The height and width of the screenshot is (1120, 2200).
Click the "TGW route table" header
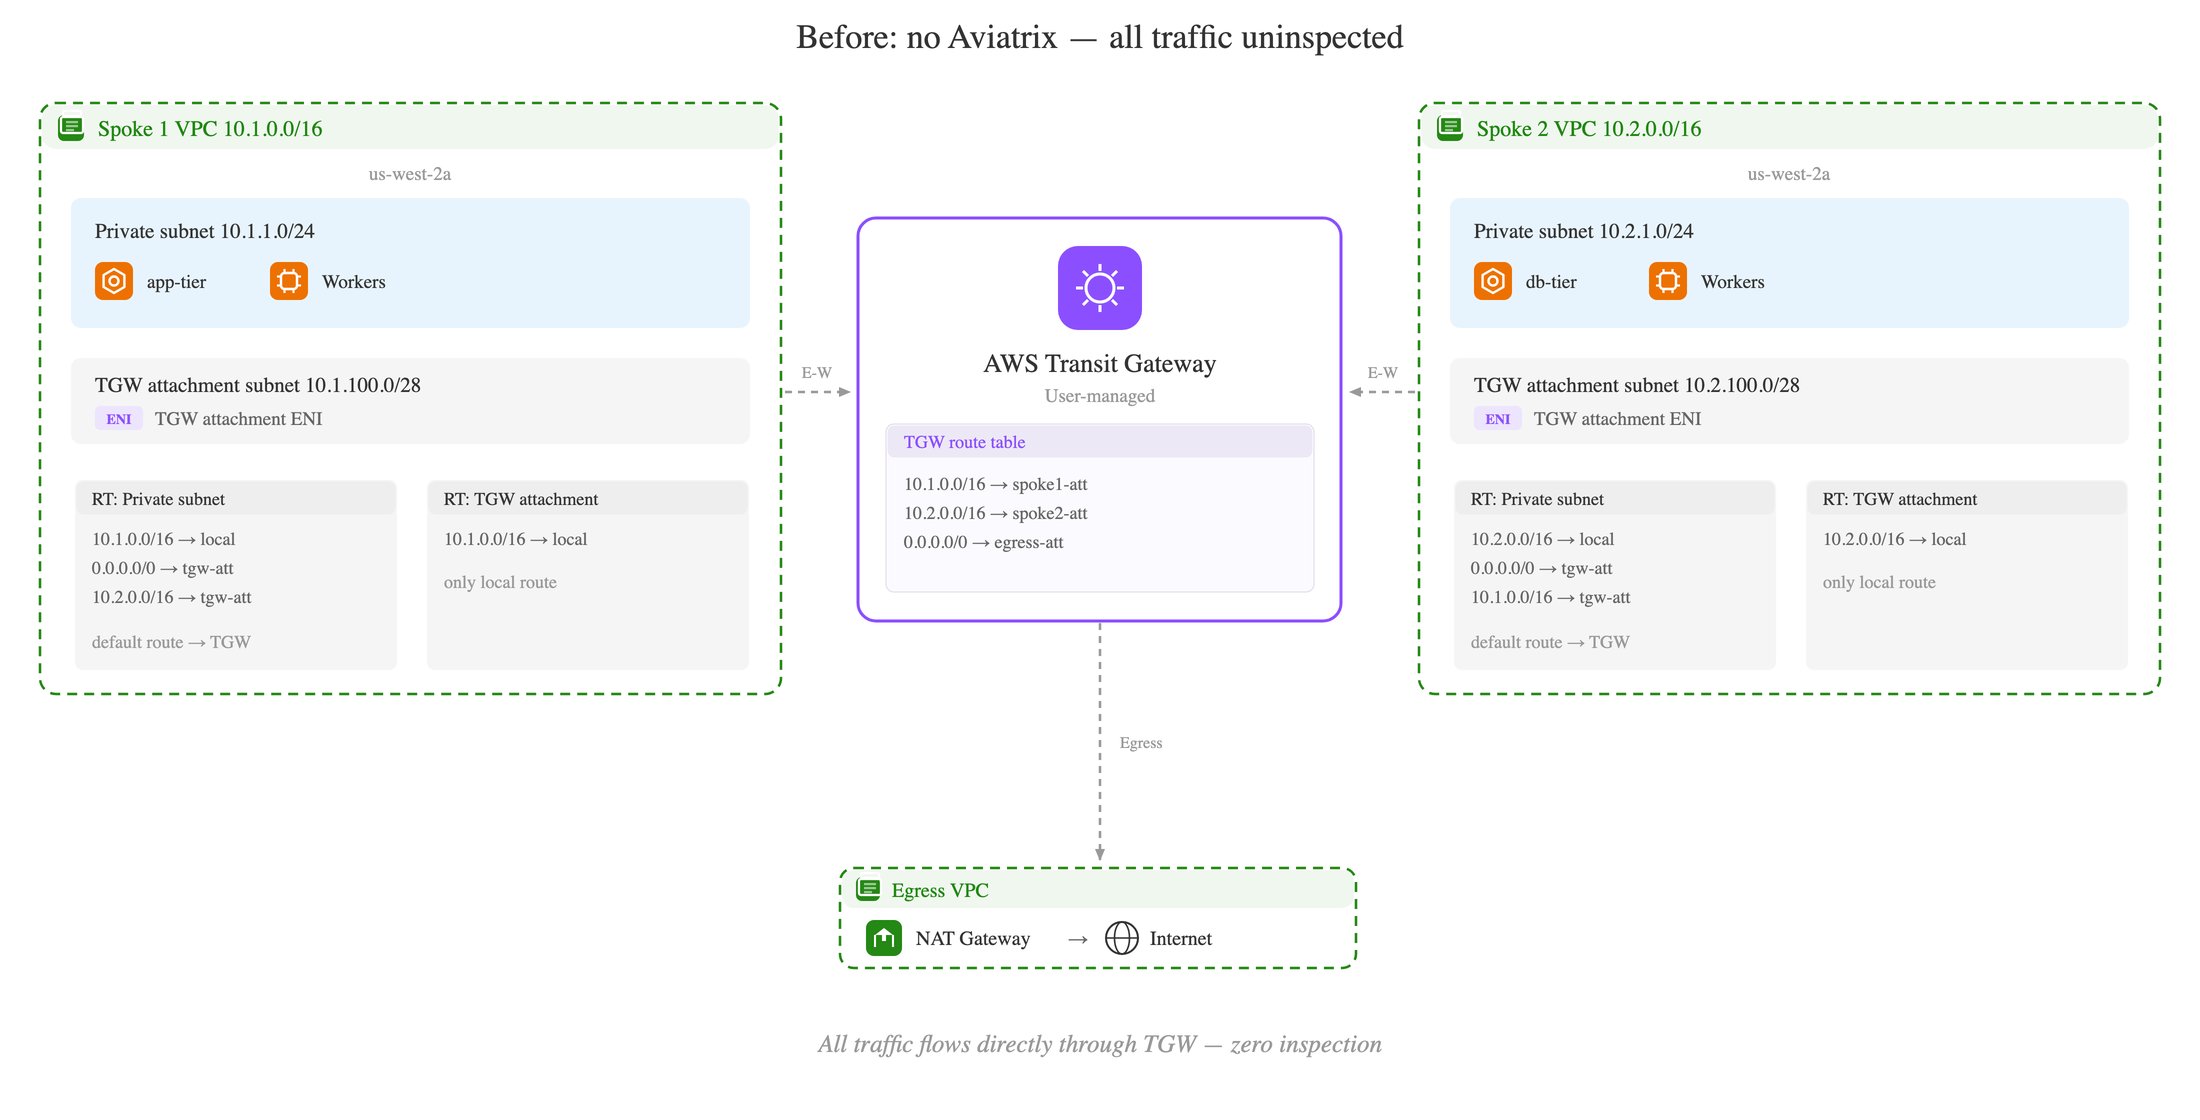pyautogui.click(x=1100, y=442)
